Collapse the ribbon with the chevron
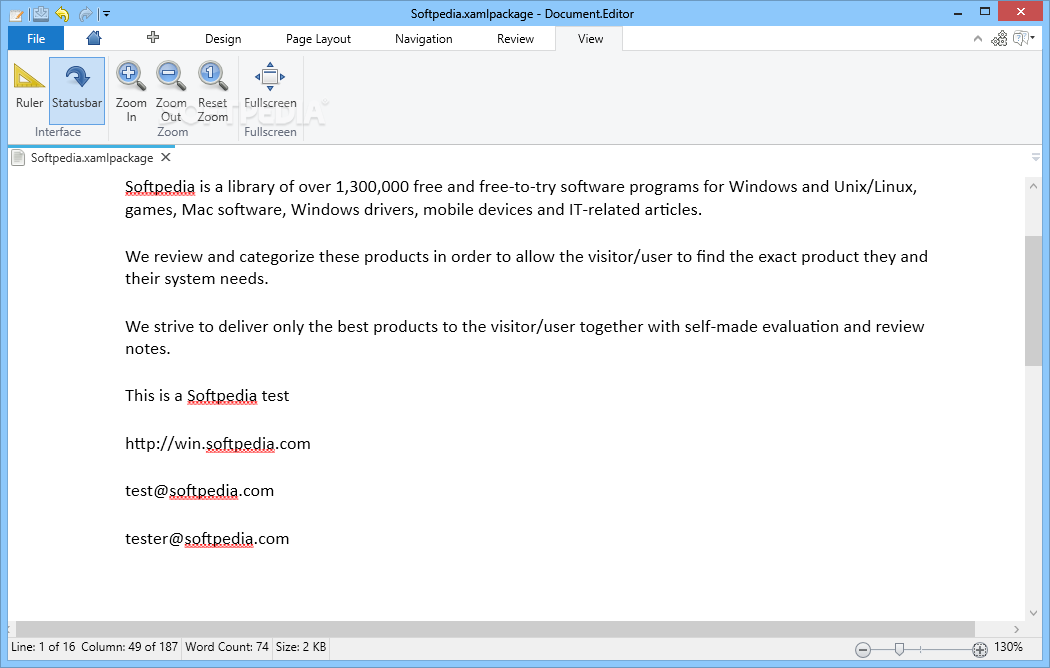 click(978, 39)
